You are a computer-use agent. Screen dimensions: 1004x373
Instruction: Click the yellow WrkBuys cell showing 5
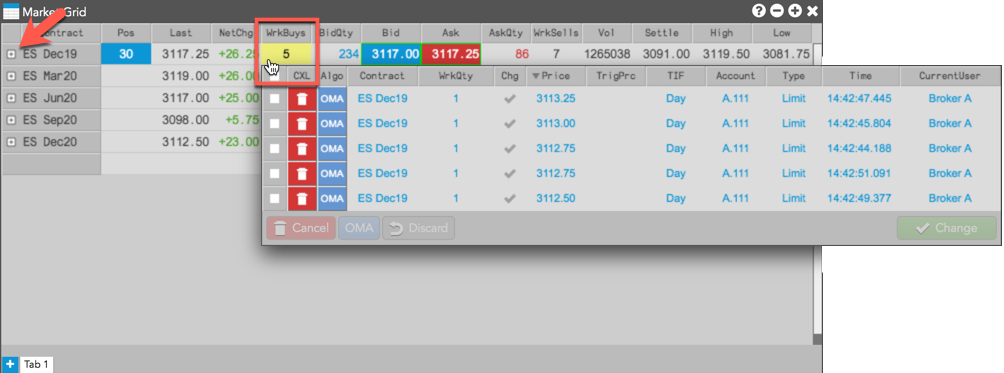tap(286, 54)
